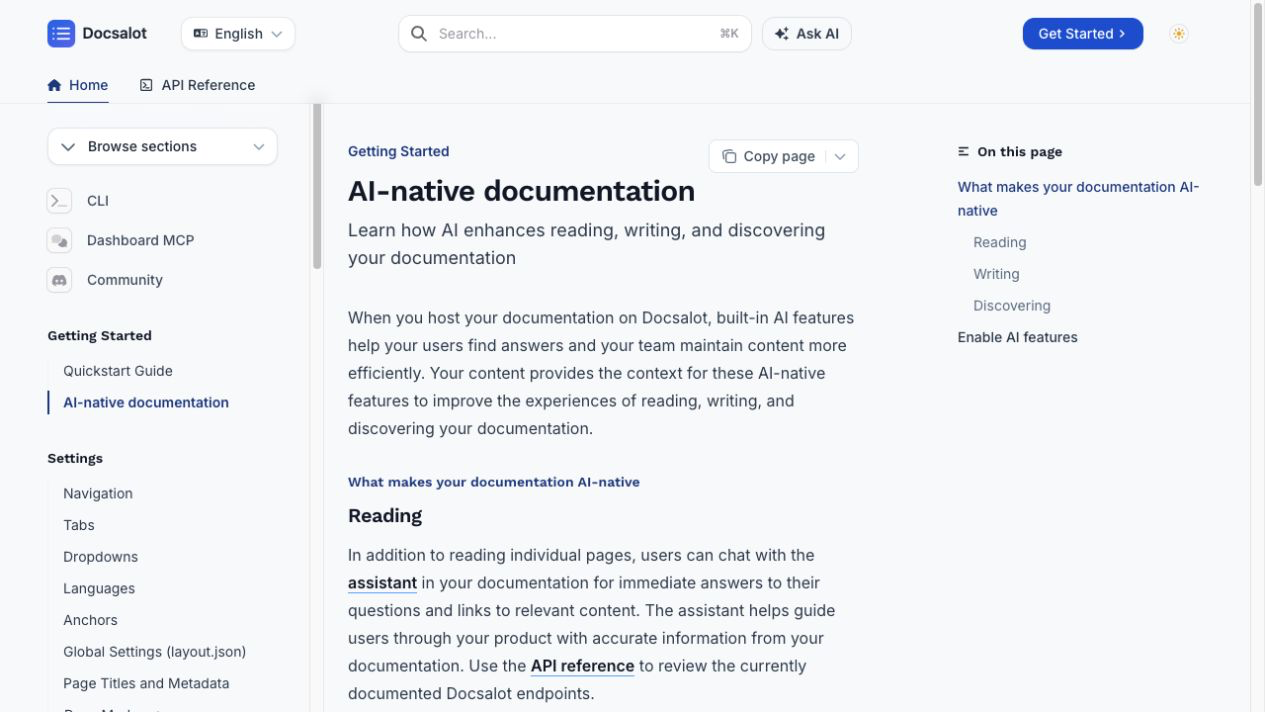The image size is (1265, 712).
Task: Follow the assistant link in Reading
Action: 382,583
